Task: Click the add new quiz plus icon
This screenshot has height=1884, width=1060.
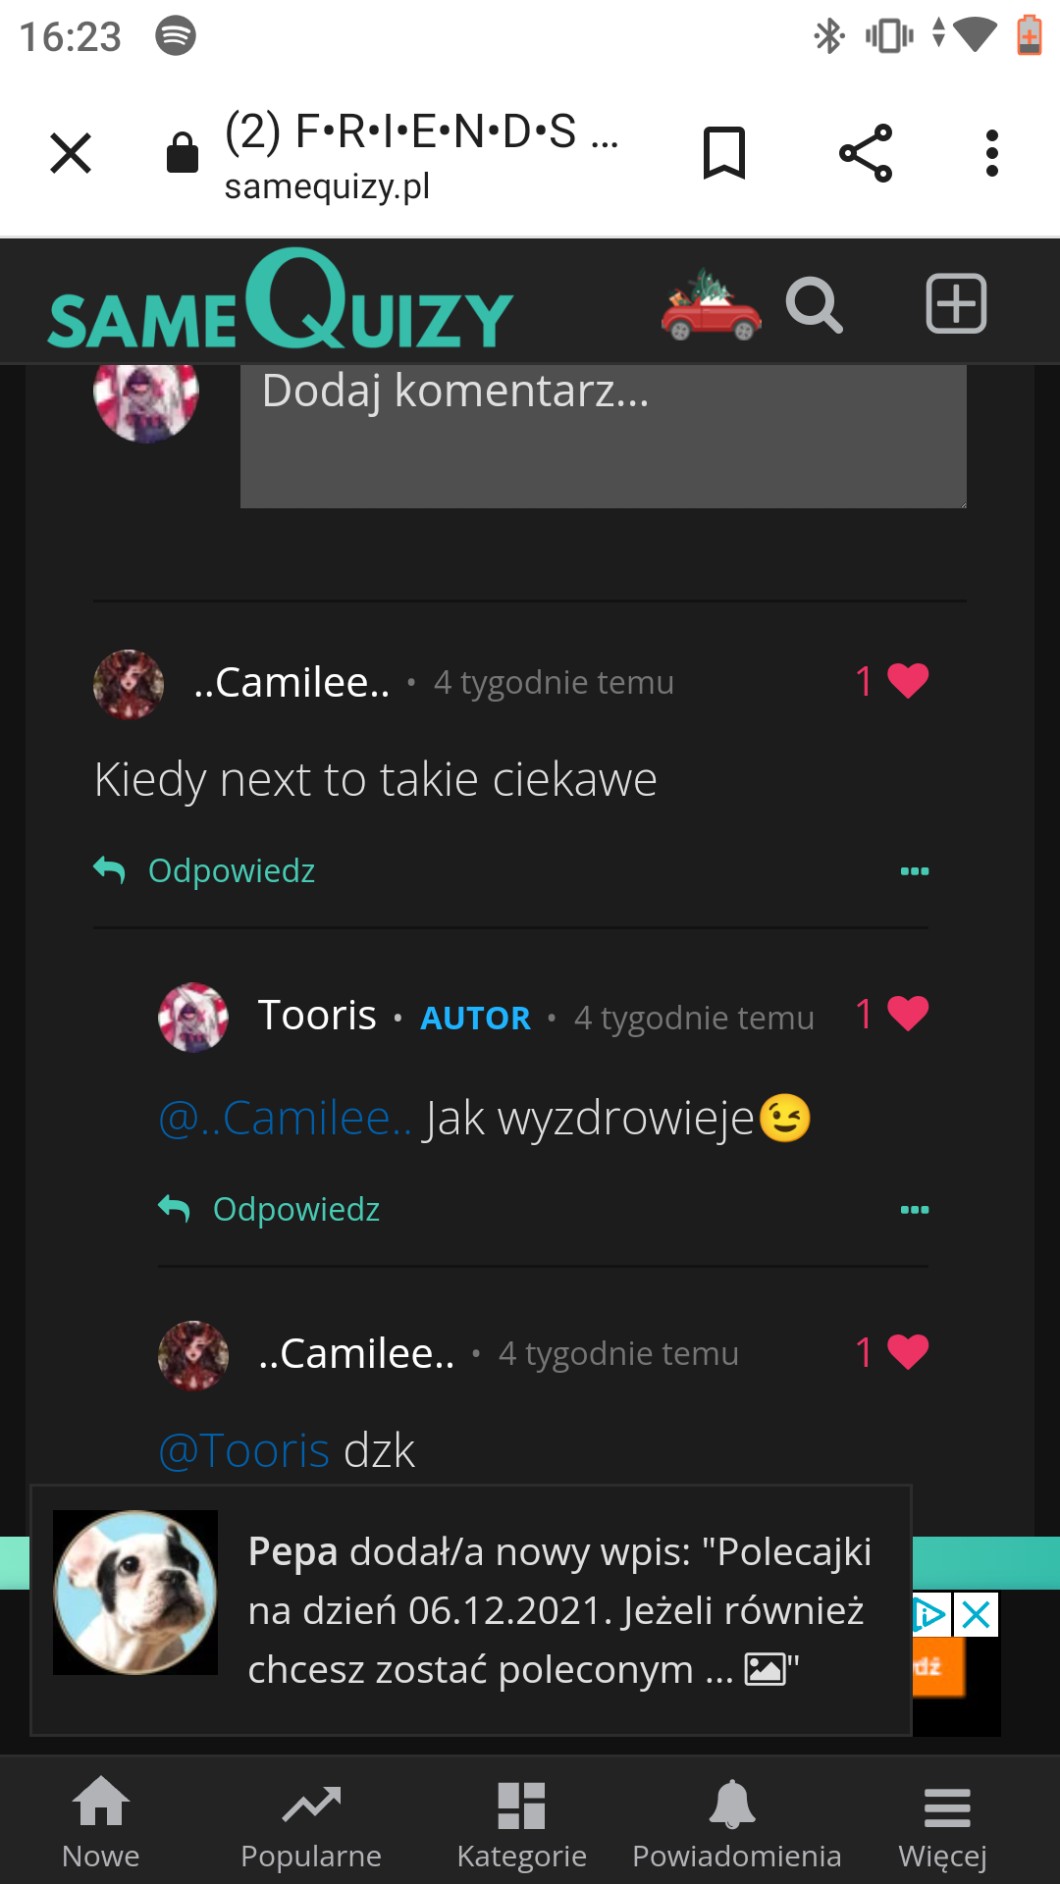Action: pos(956,303)
